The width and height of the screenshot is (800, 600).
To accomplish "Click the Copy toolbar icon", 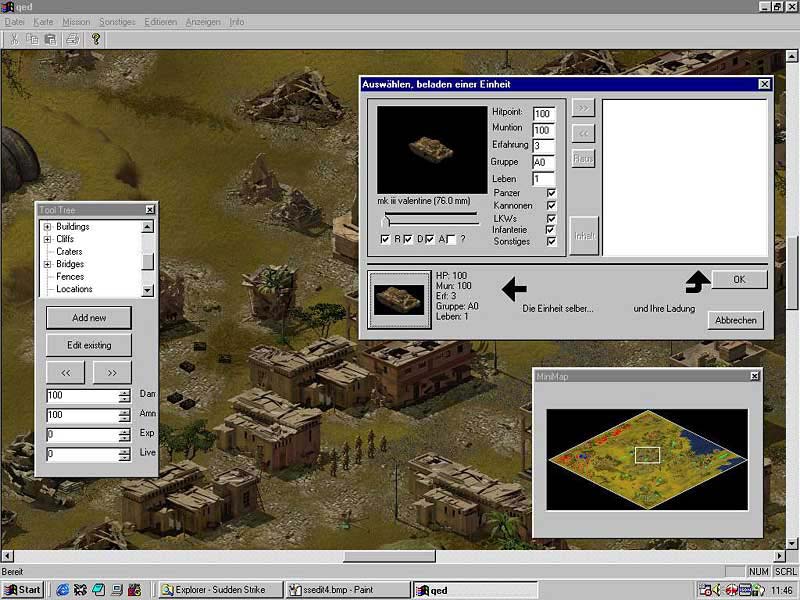I will (32, 39).
